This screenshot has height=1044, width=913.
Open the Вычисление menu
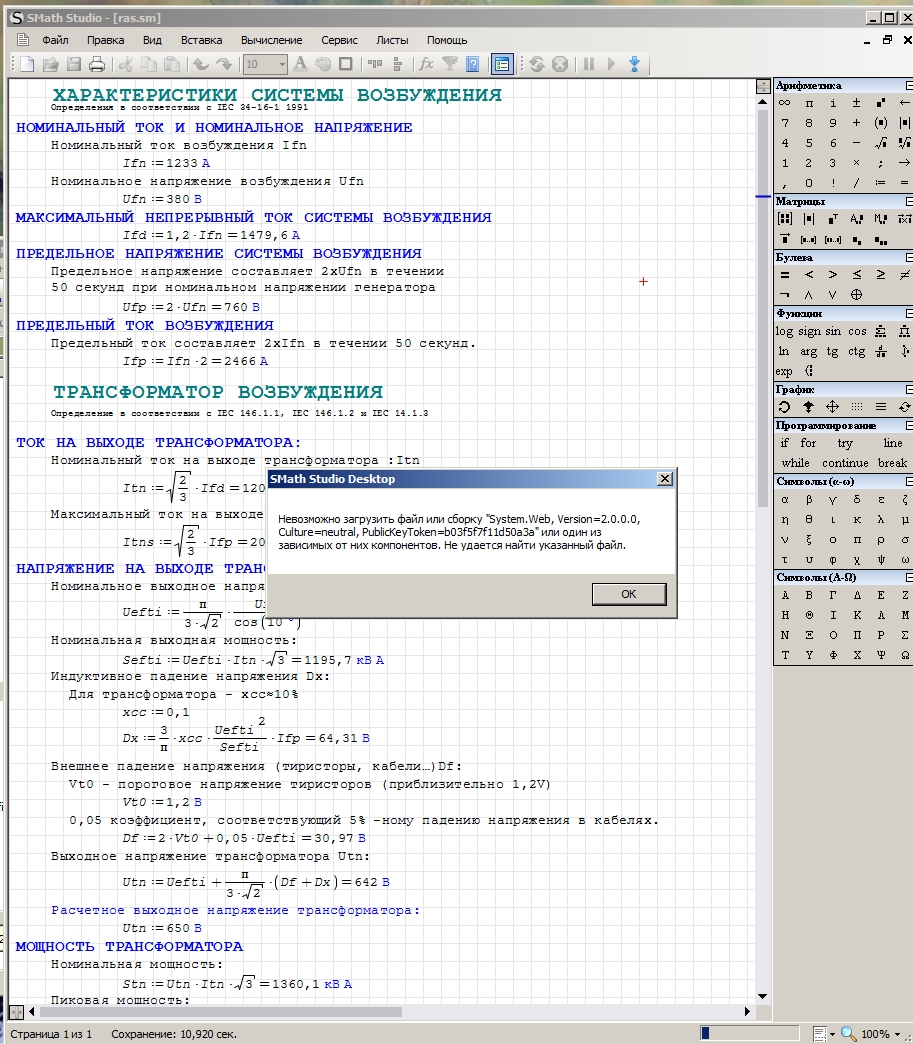coord(271,40)
